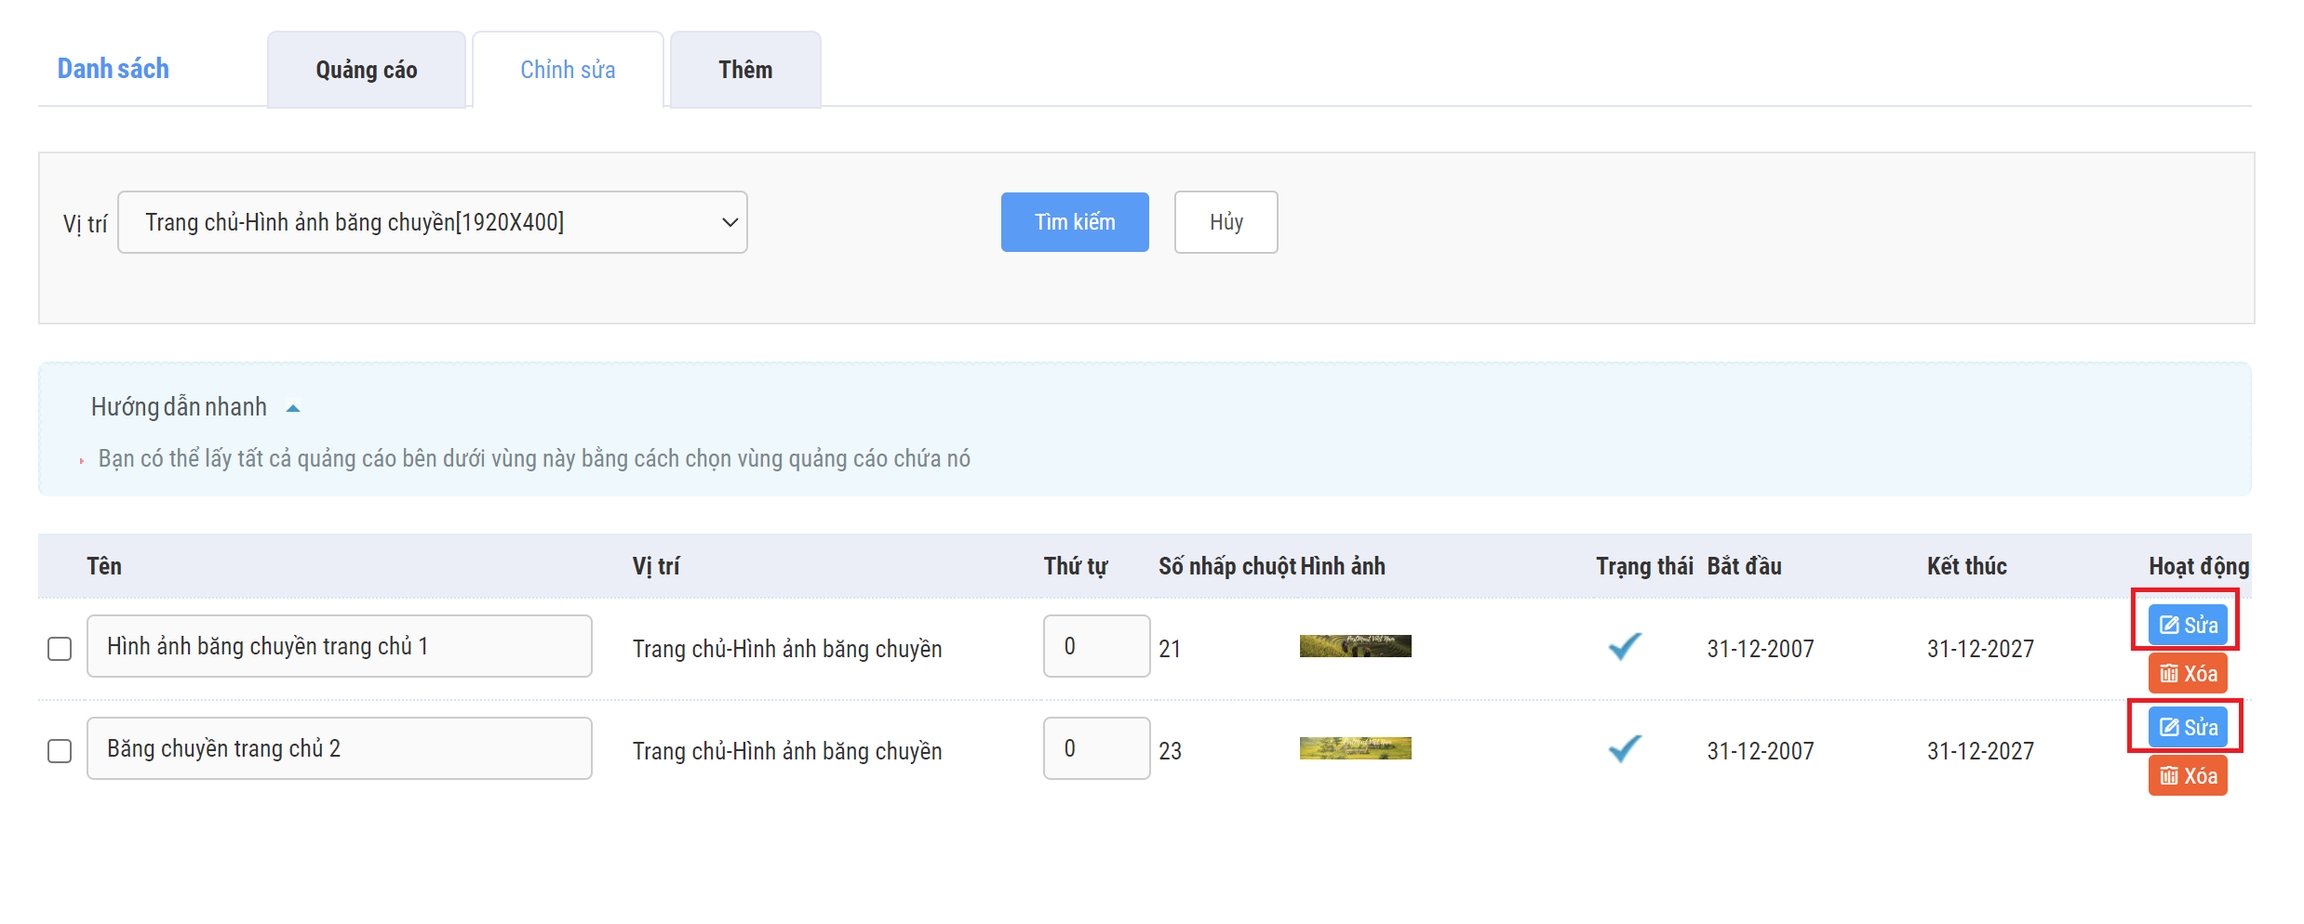
Task: Click Sửa edit icon for Băng chuyền 2
Action: tap(2169, 727)
